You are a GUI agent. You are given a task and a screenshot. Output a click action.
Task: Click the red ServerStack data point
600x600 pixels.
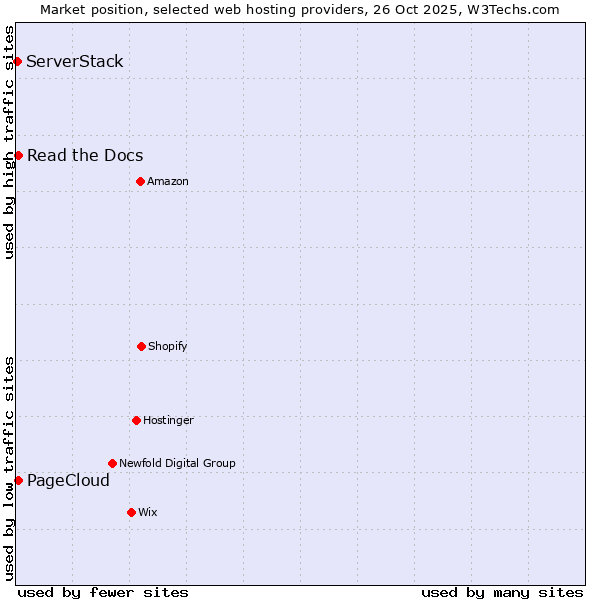coord(17,62)
